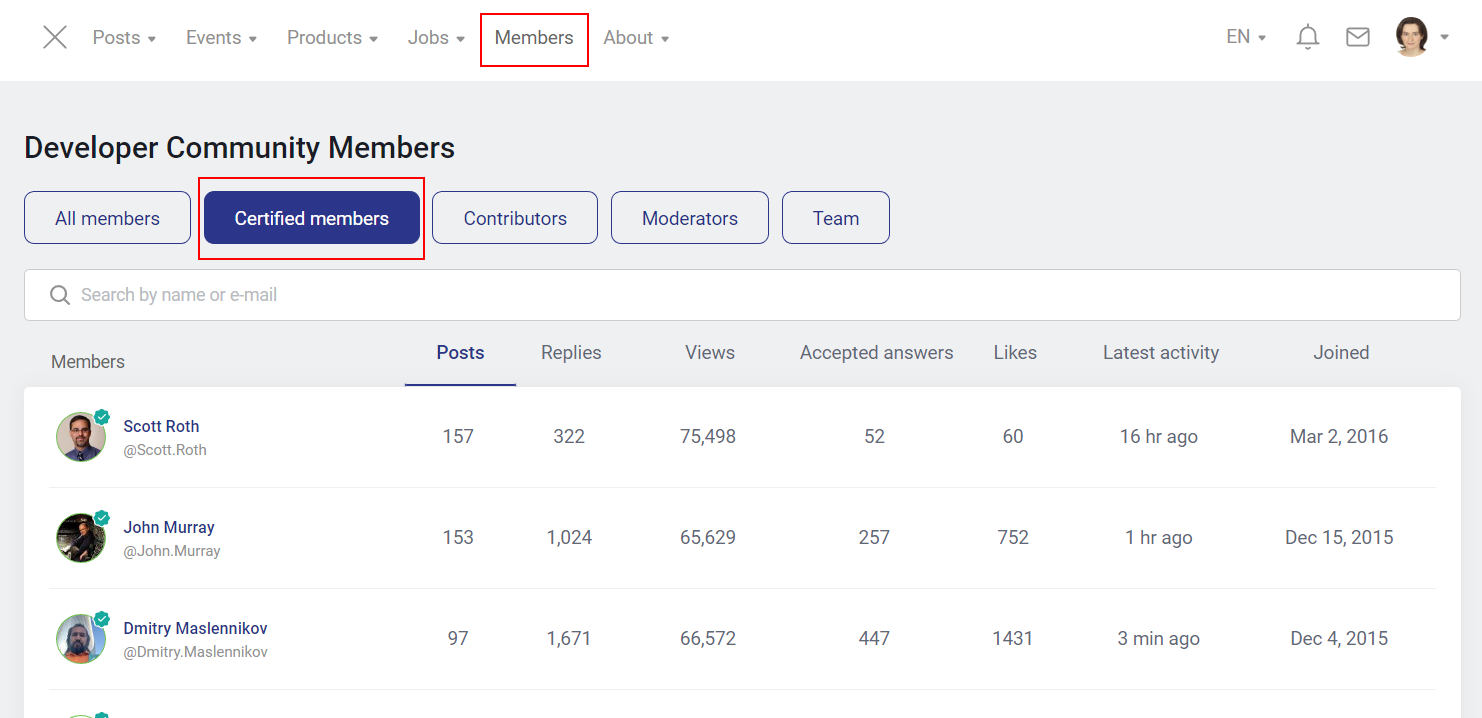Open the Members nav item
Viewport: 1482px width, 718px height.
(x=534, y=38)
